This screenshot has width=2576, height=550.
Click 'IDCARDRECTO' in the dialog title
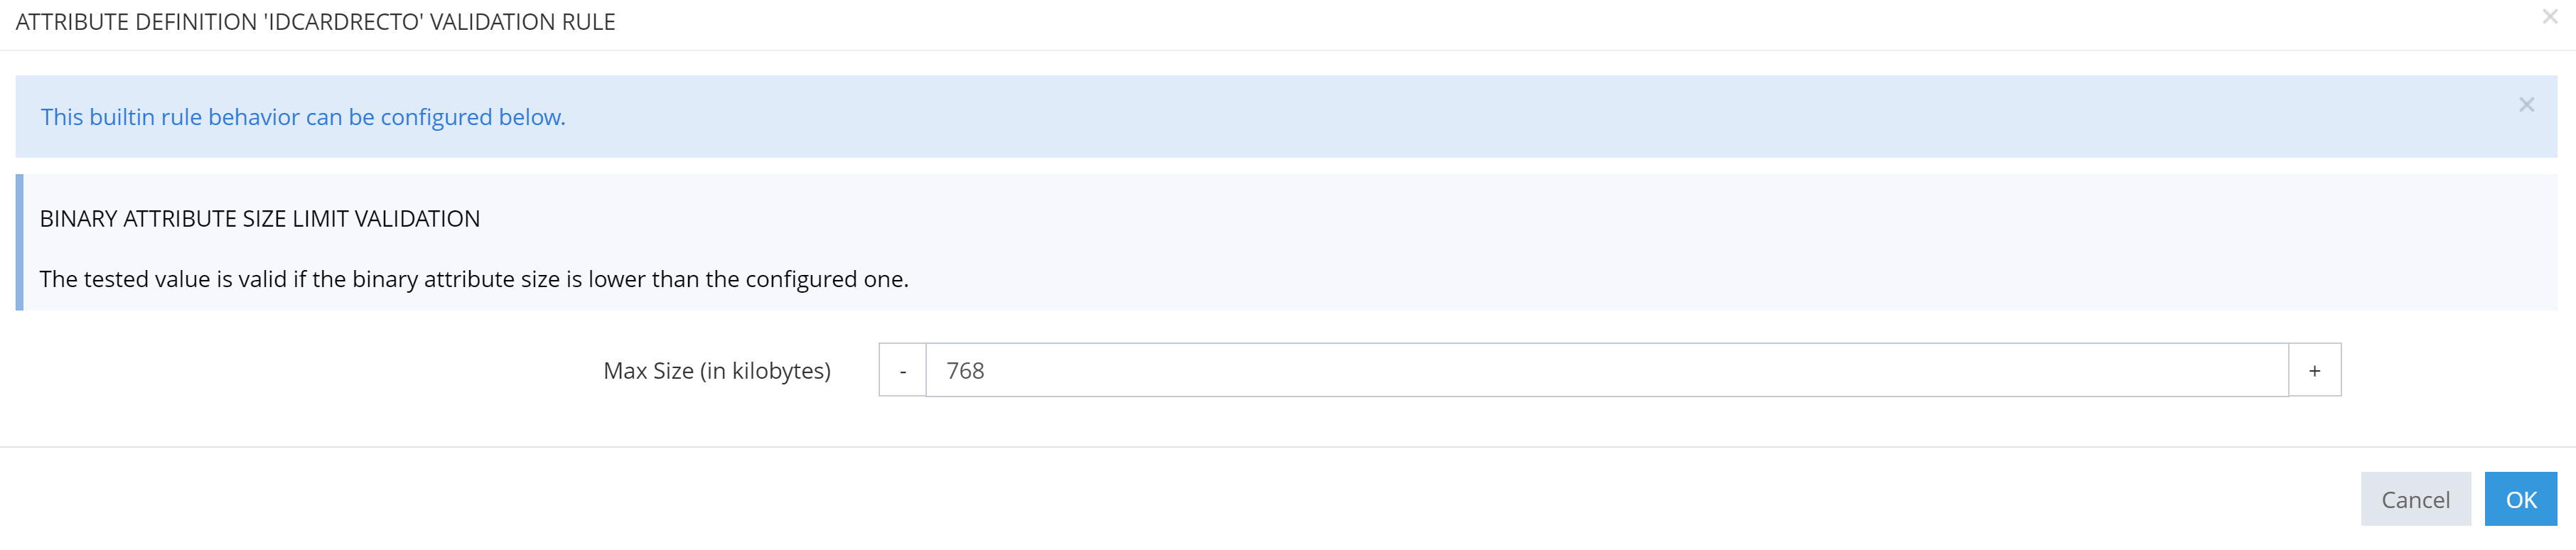(x=343, y=22)
